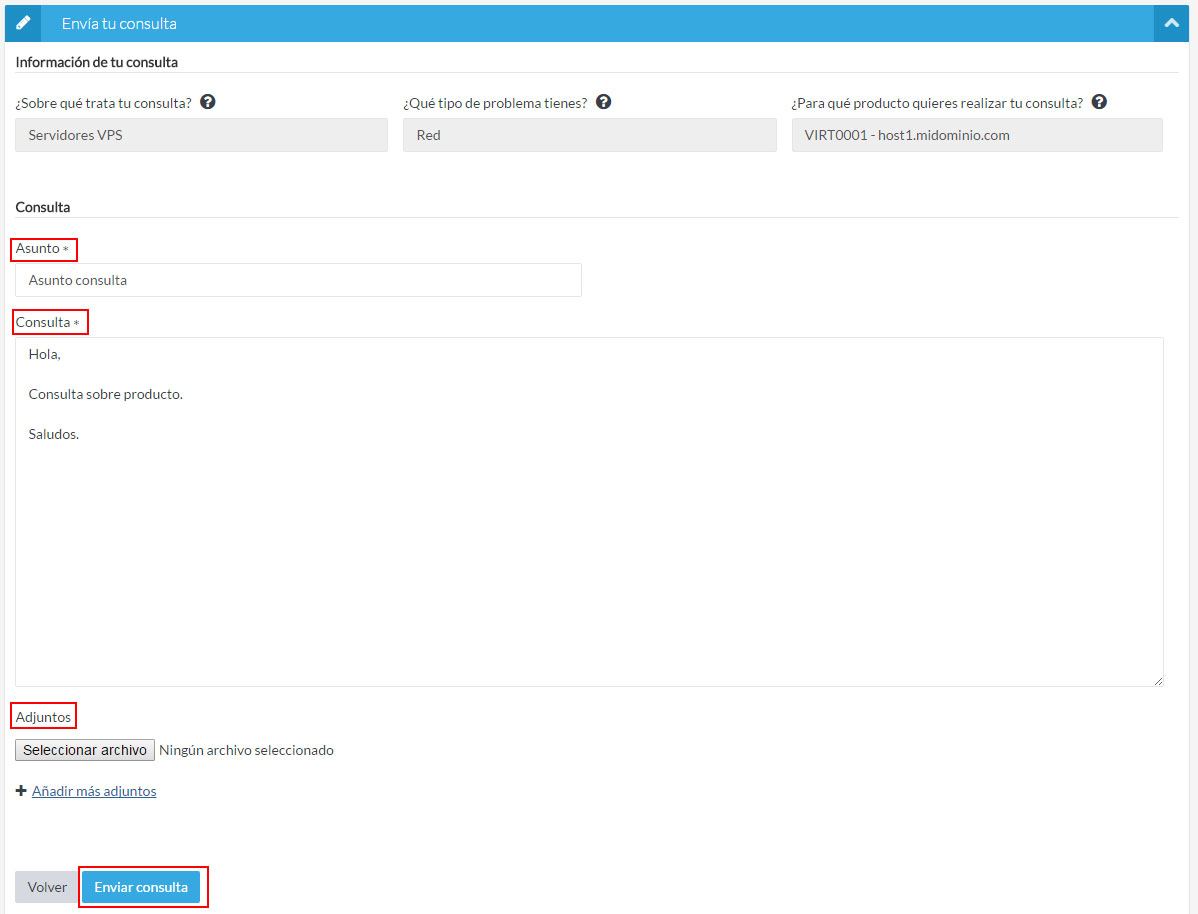This screenshot has height=914, width=1198.
Task: Click the Ningún archivo seleccionado text
Action: 246,750
